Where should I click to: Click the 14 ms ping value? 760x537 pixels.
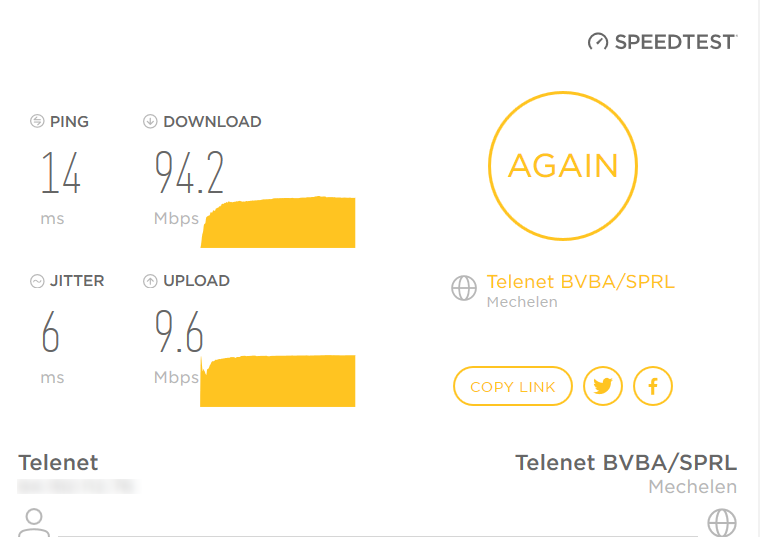coord(60,173)
